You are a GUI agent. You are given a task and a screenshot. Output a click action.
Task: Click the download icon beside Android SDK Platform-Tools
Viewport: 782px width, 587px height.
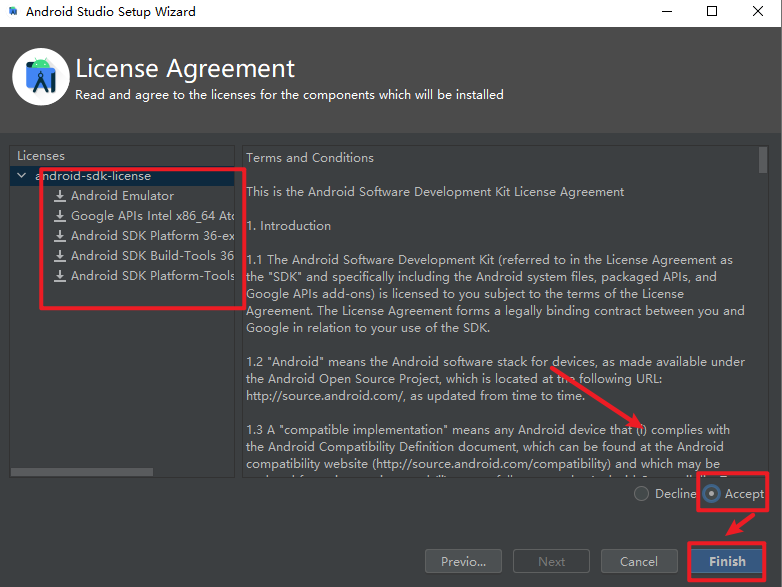(60, 275)
